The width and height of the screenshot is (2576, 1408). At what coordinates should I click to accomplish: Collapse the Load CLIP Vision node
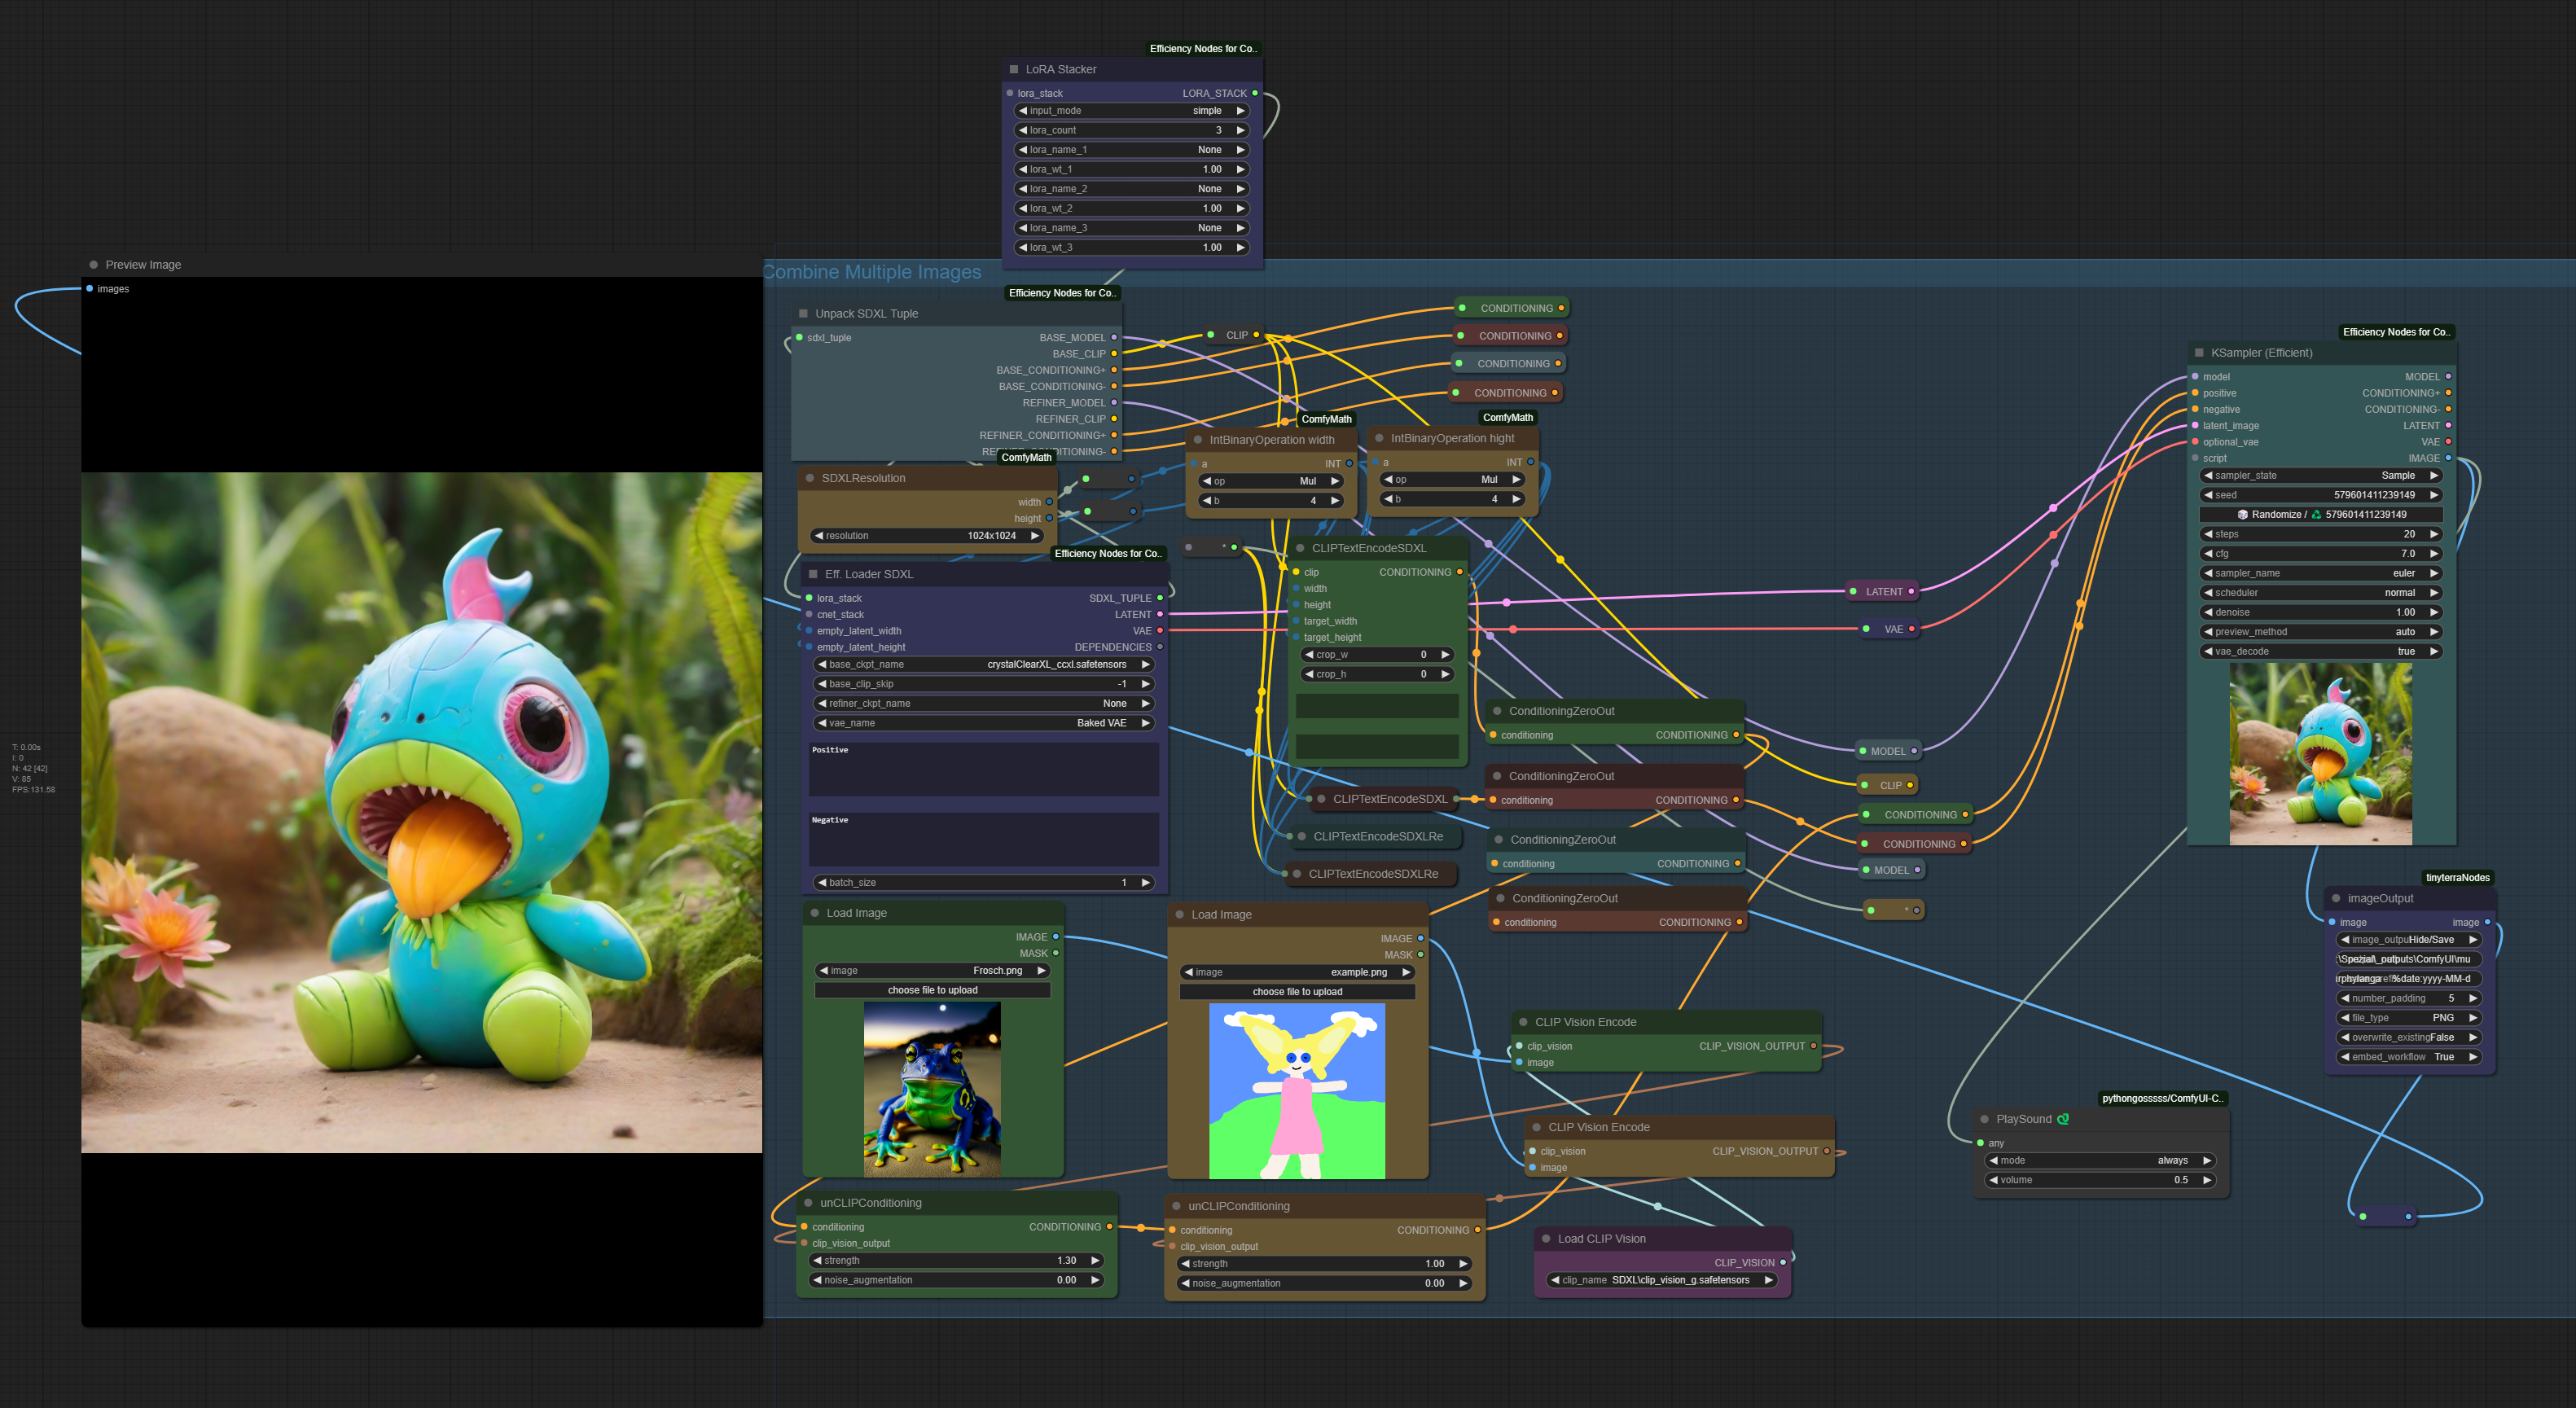[x=1546, y=1239]
